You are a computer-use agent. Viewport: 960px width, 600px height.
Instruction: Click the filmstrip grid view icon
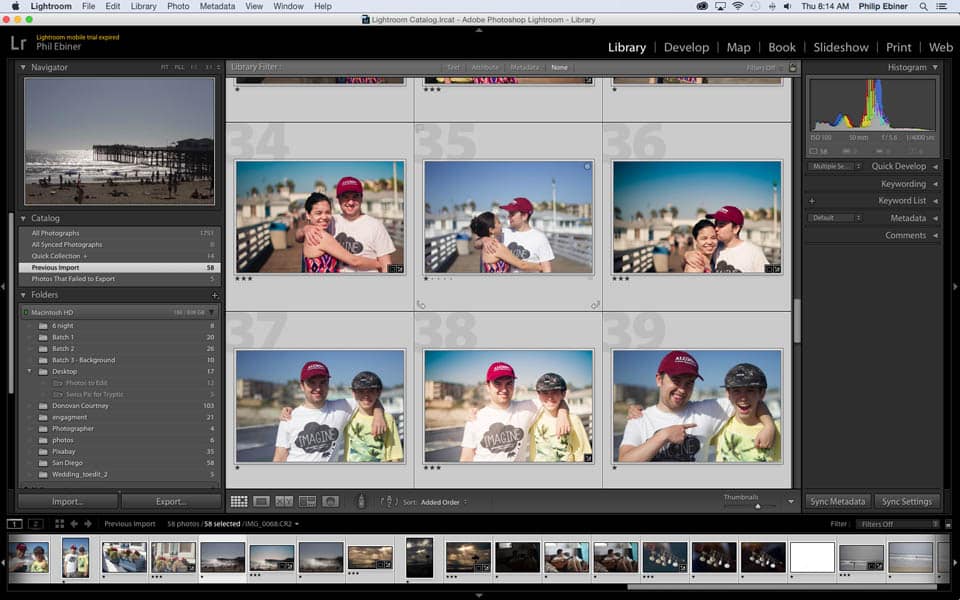[x=59, y=524]
